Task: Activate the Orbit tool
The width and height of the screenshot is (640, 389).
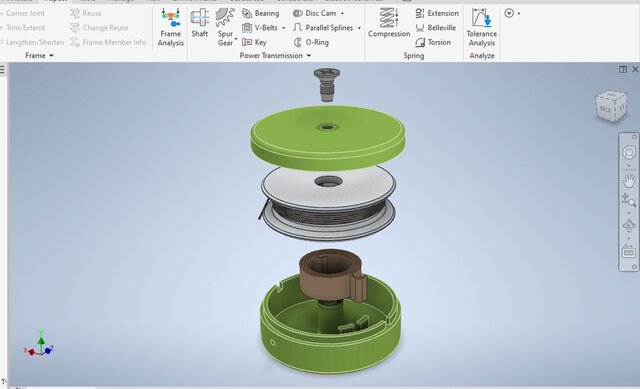Action: tap(629, 225)
